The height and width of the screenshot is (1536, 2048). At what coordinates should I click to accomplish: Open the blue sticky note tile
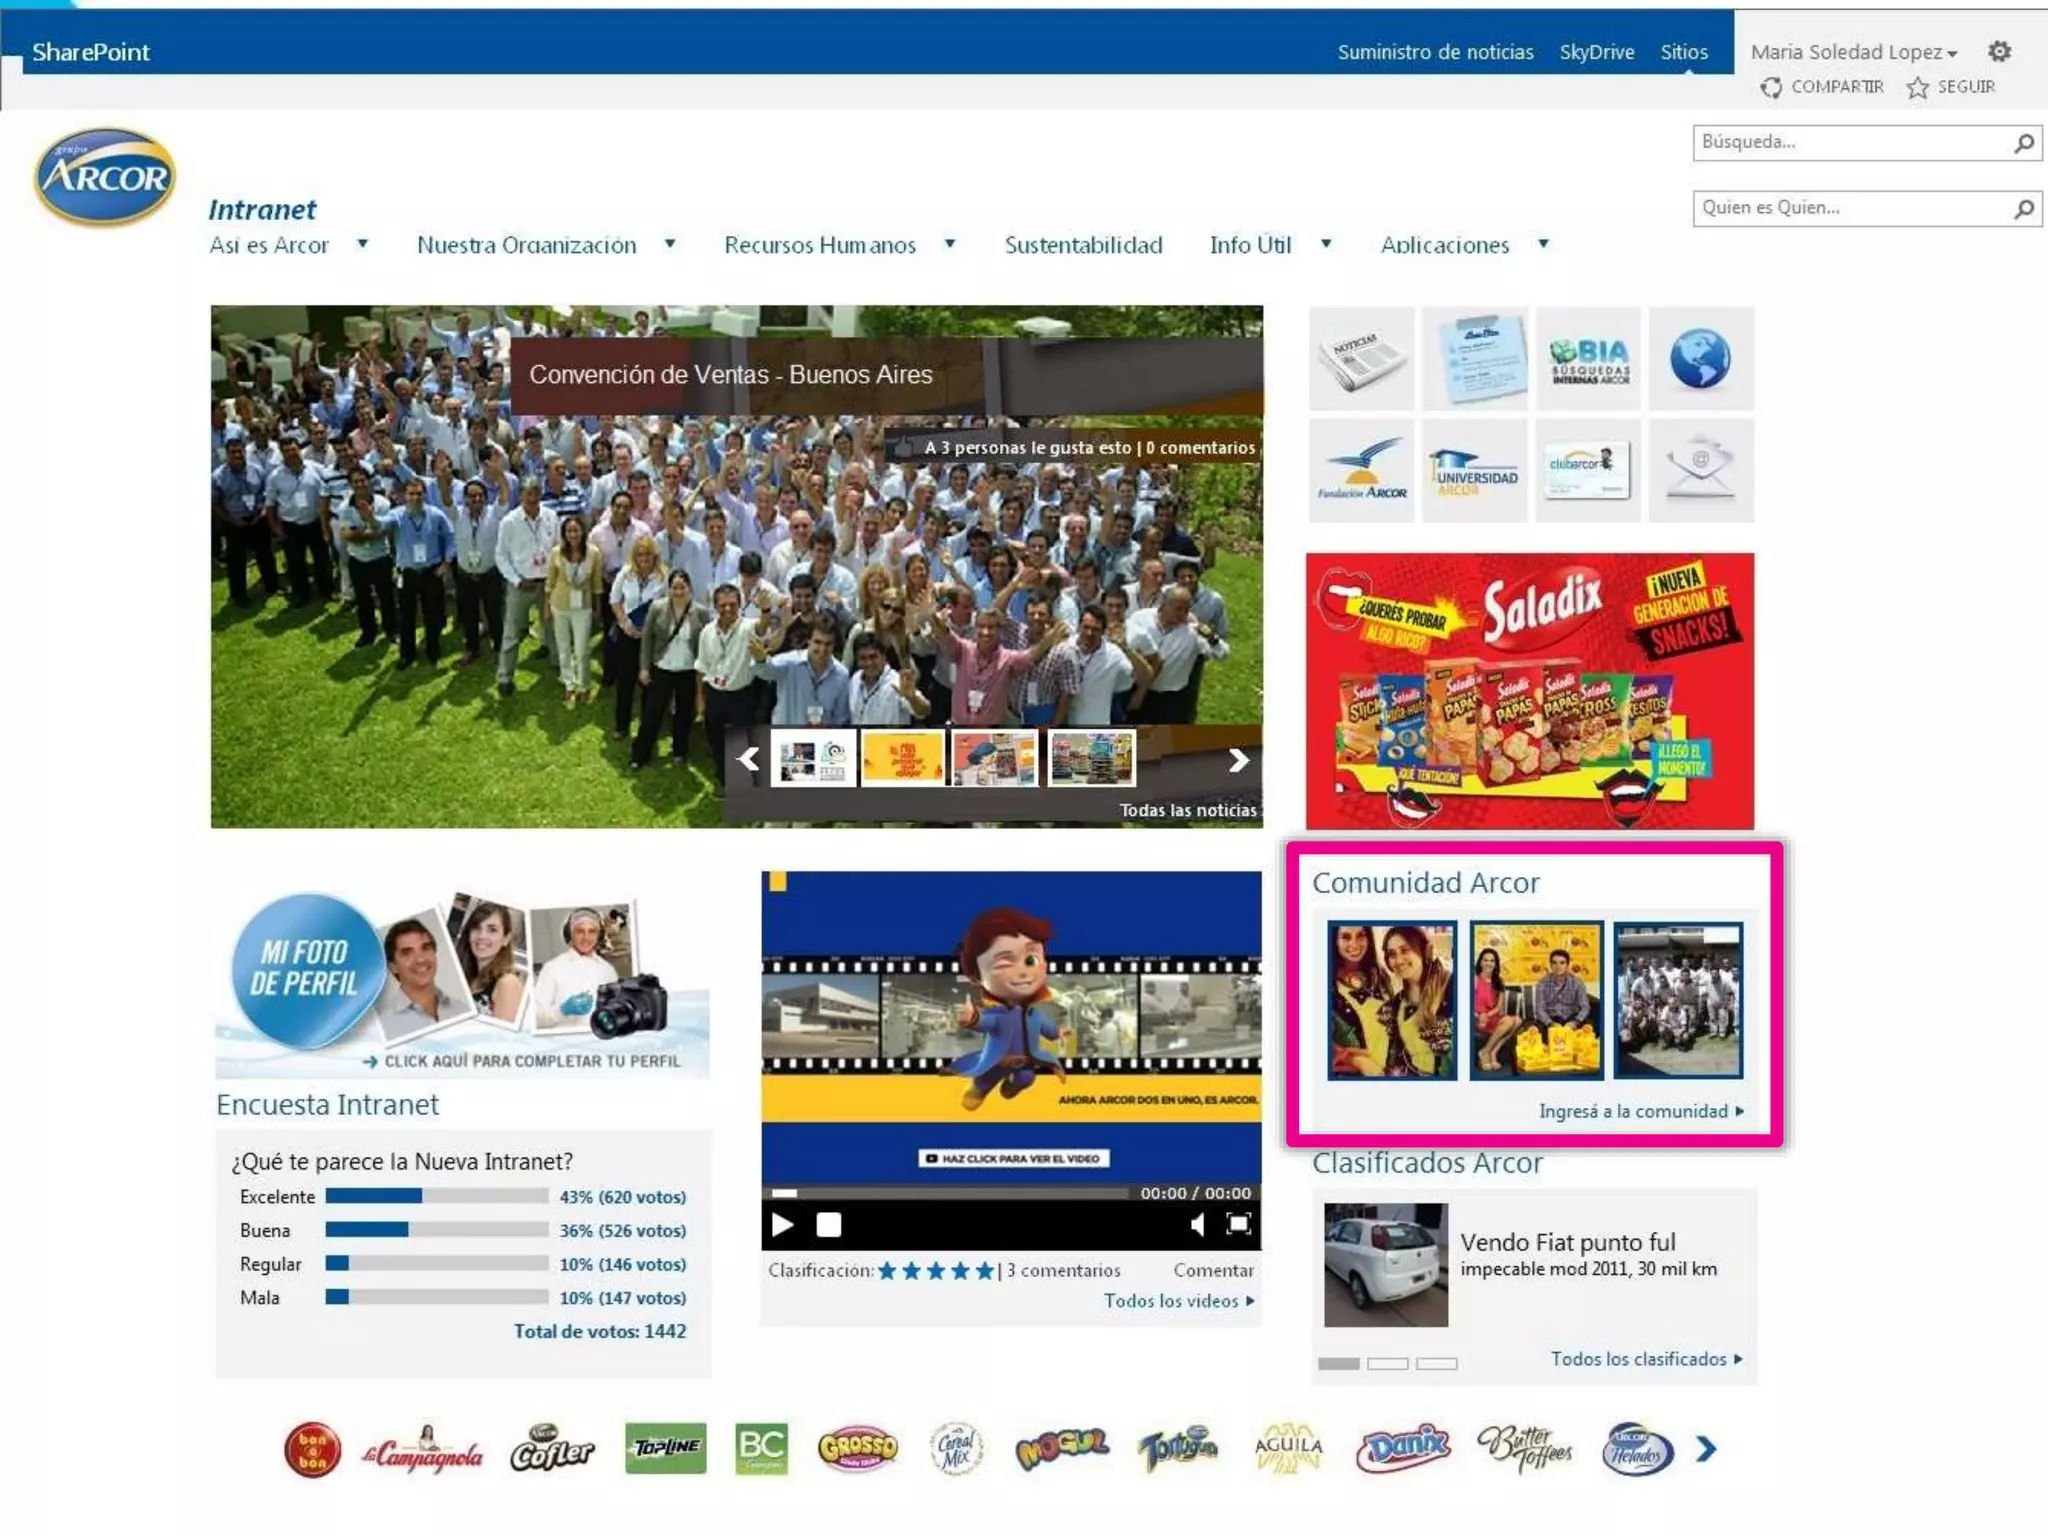coord(1474,358)
